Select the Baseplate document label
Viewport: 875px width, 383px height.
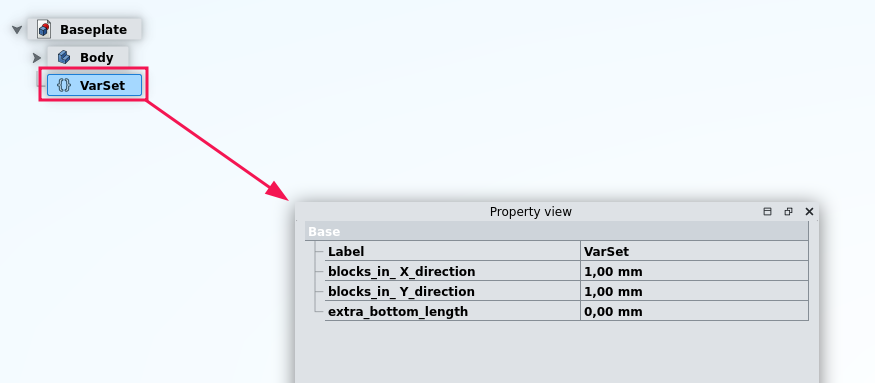point(93,30)
